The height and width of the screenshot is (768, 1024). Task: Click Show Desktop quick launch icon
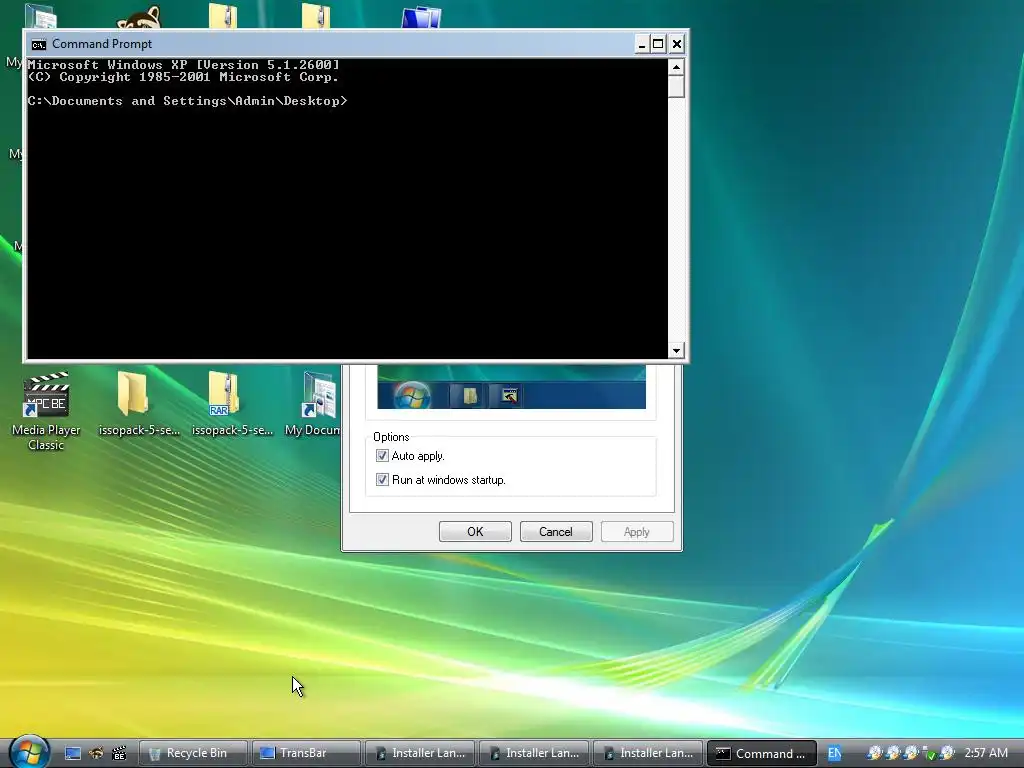click(x=72, y=754)
